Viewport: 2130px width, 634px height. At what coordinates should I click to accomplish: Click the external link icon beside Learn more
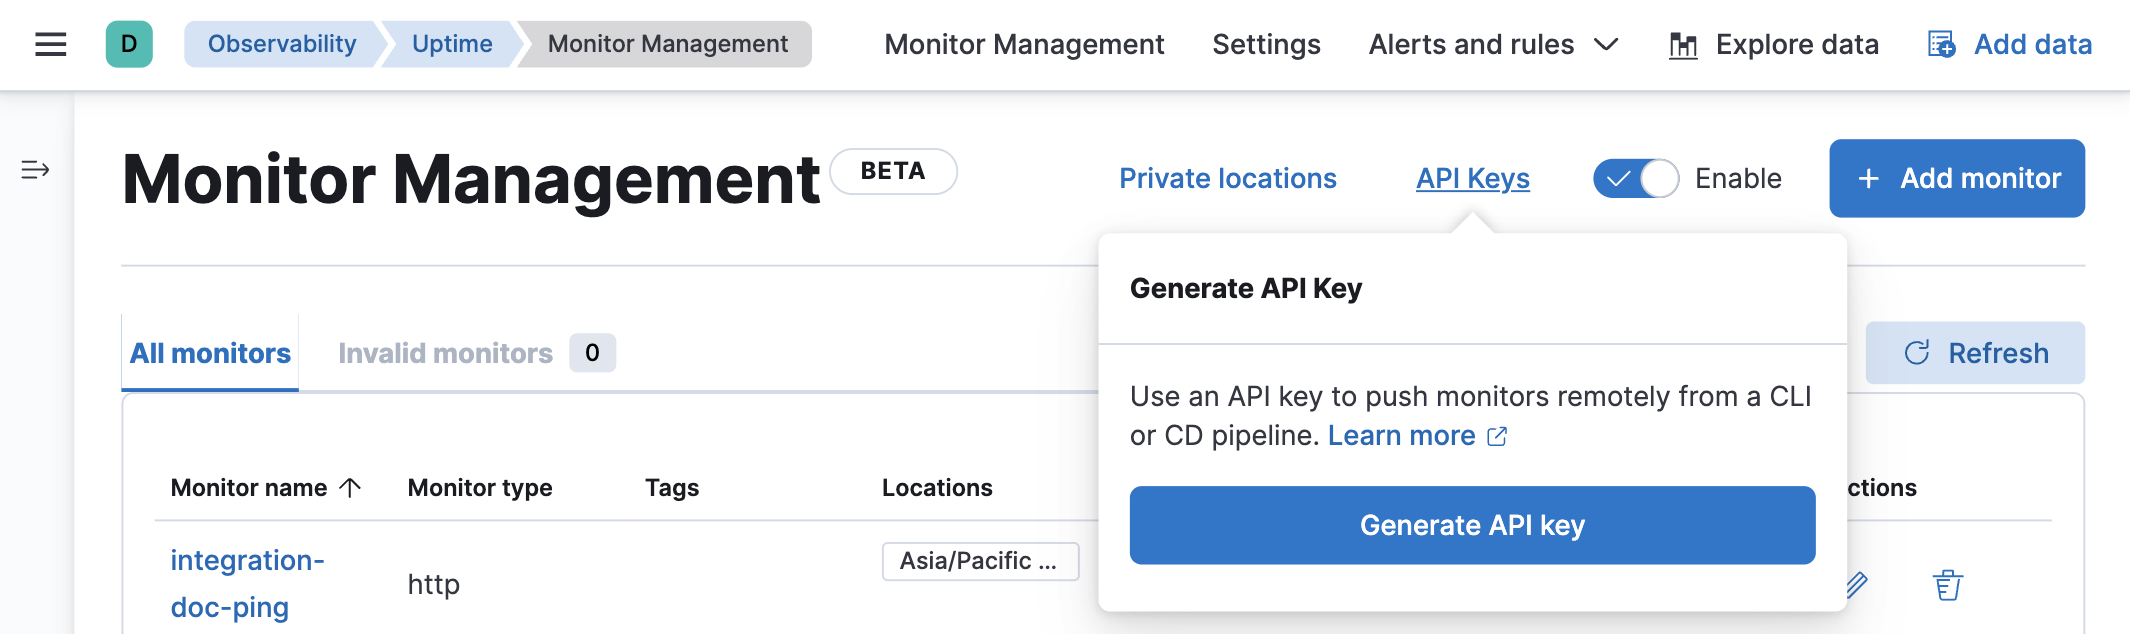tap(1497, 437)
